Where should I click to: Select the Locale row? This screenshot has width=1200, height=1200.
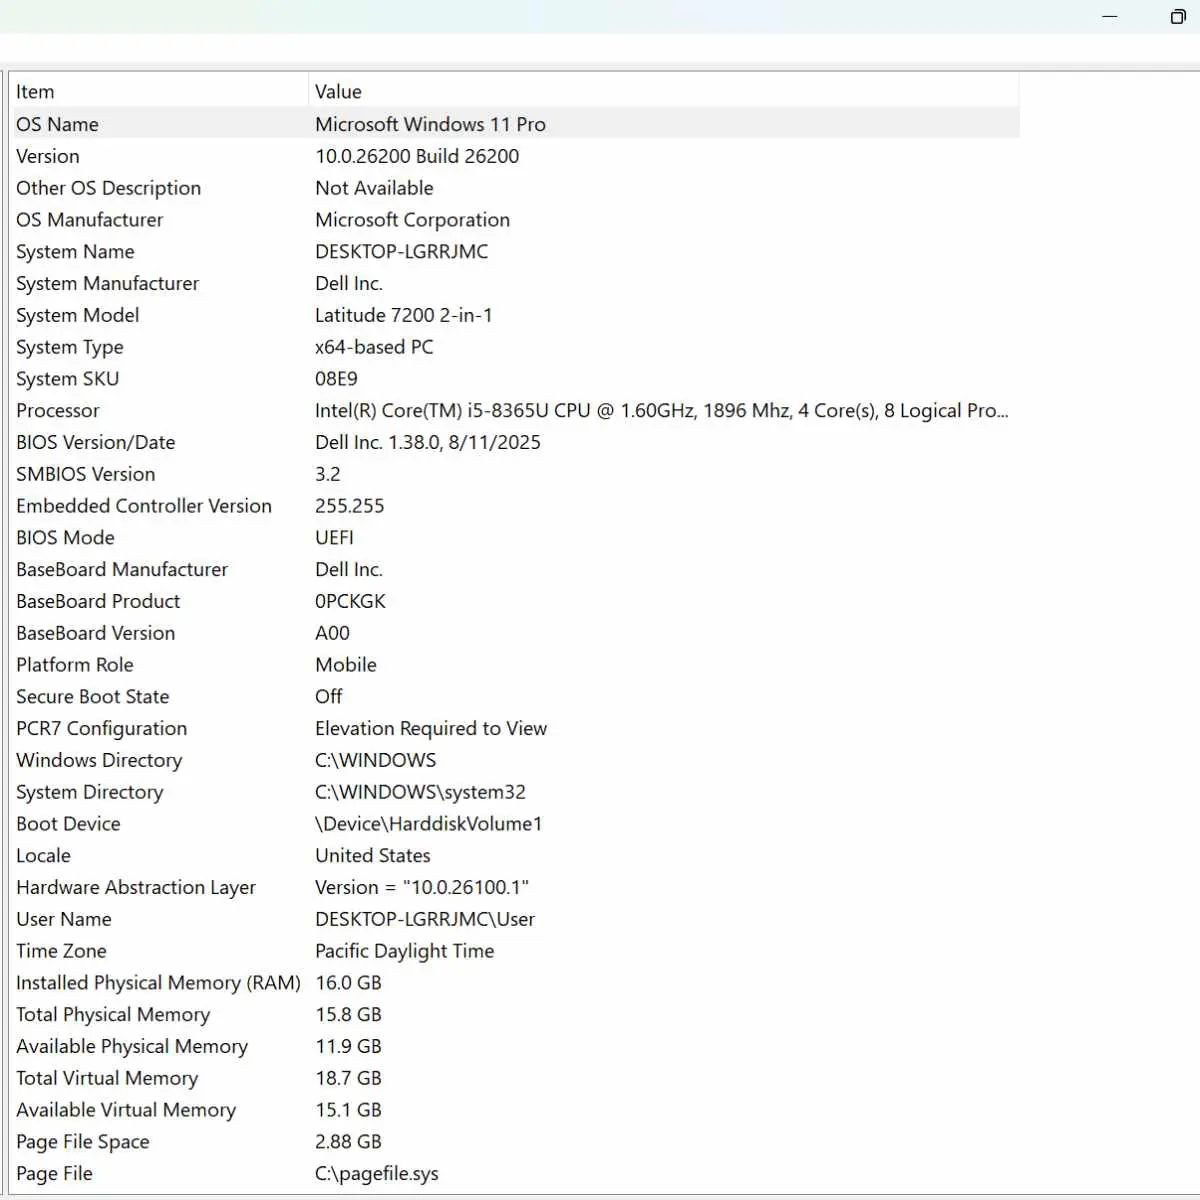(514, 856)
